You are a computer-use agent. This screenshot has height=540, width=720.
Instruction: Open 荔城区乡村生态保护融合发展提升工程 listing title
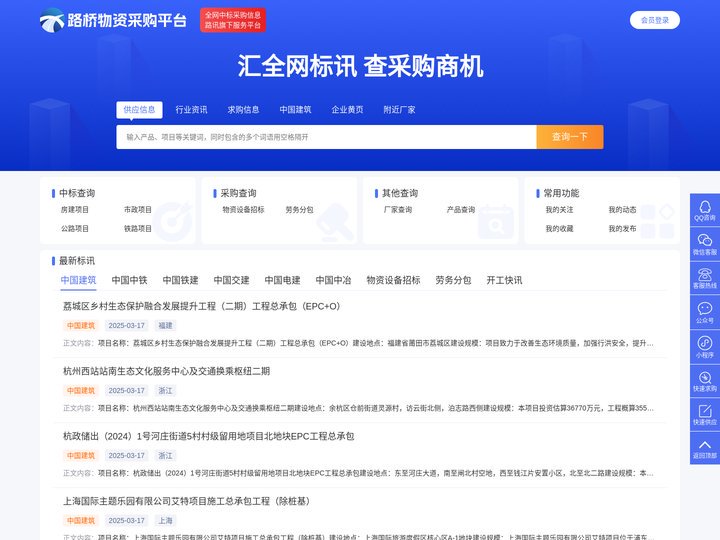click(202, 306)
